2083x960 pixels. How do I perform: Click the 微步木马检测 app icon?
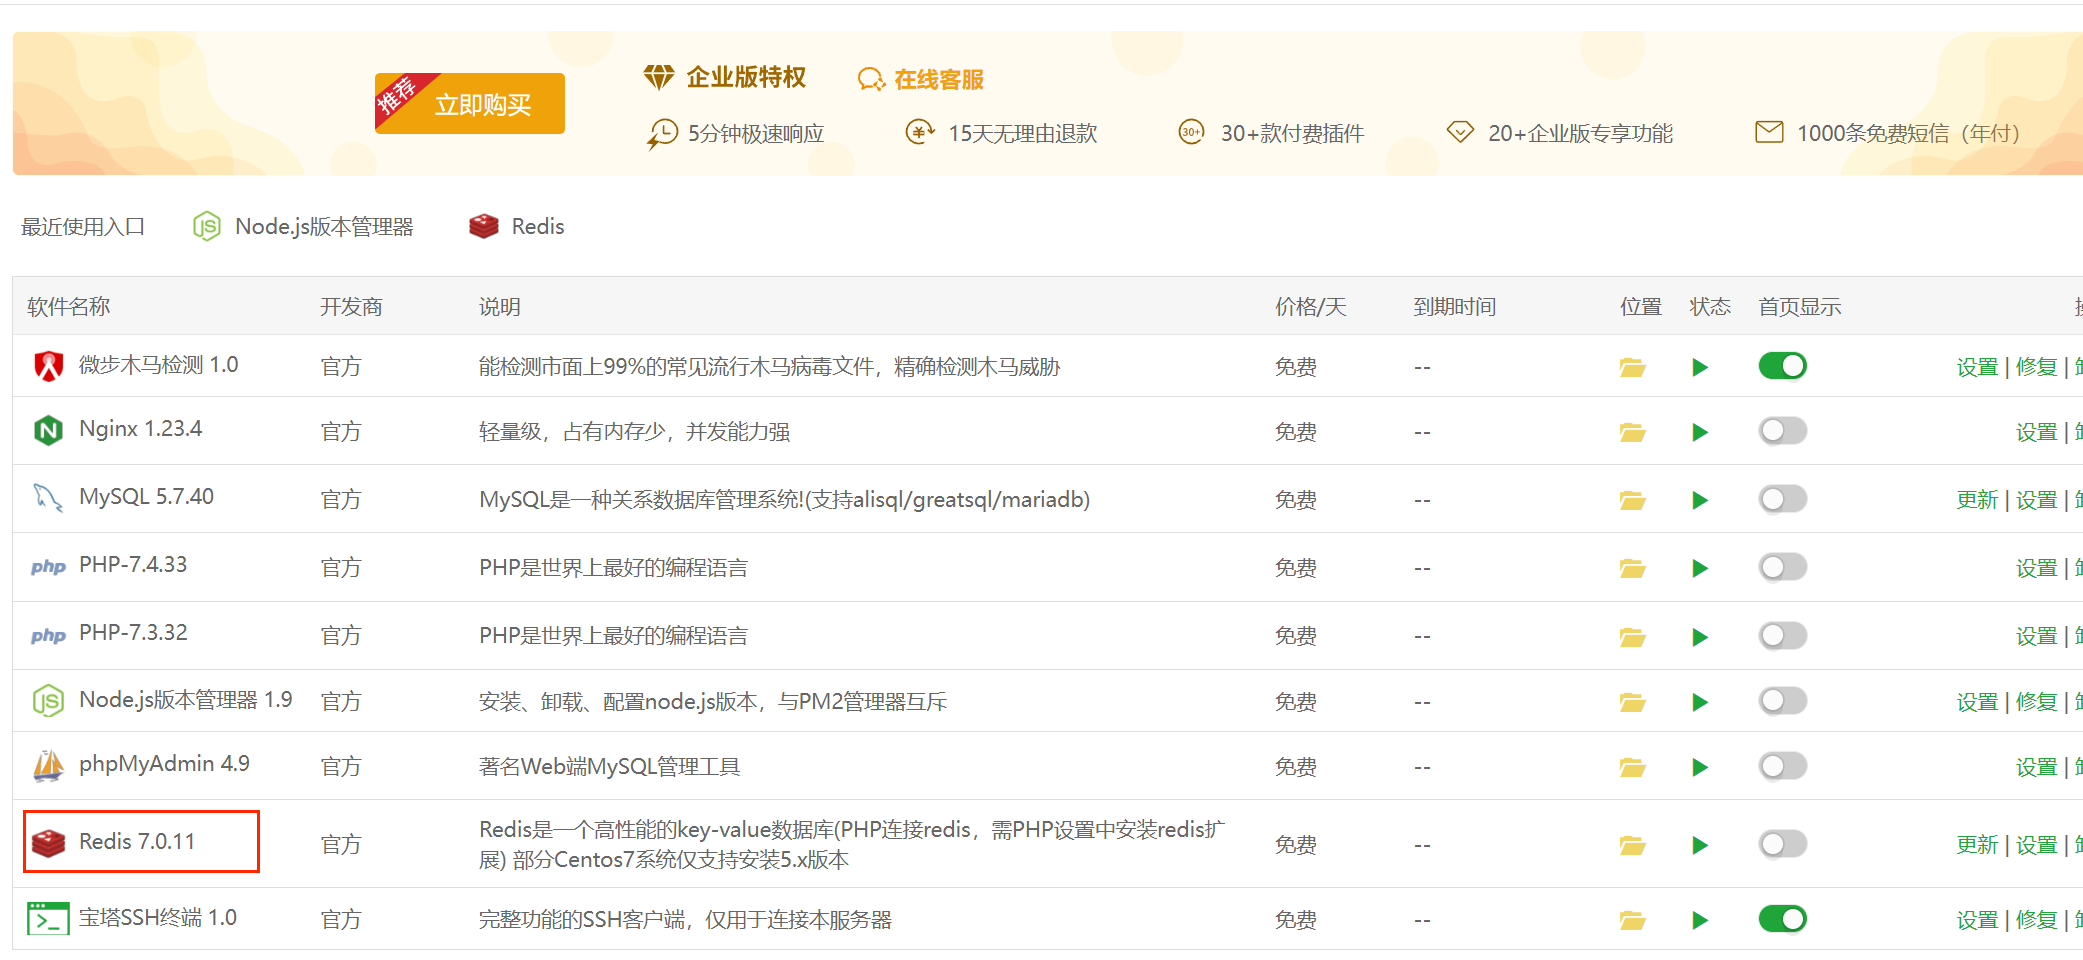[48, 366]
